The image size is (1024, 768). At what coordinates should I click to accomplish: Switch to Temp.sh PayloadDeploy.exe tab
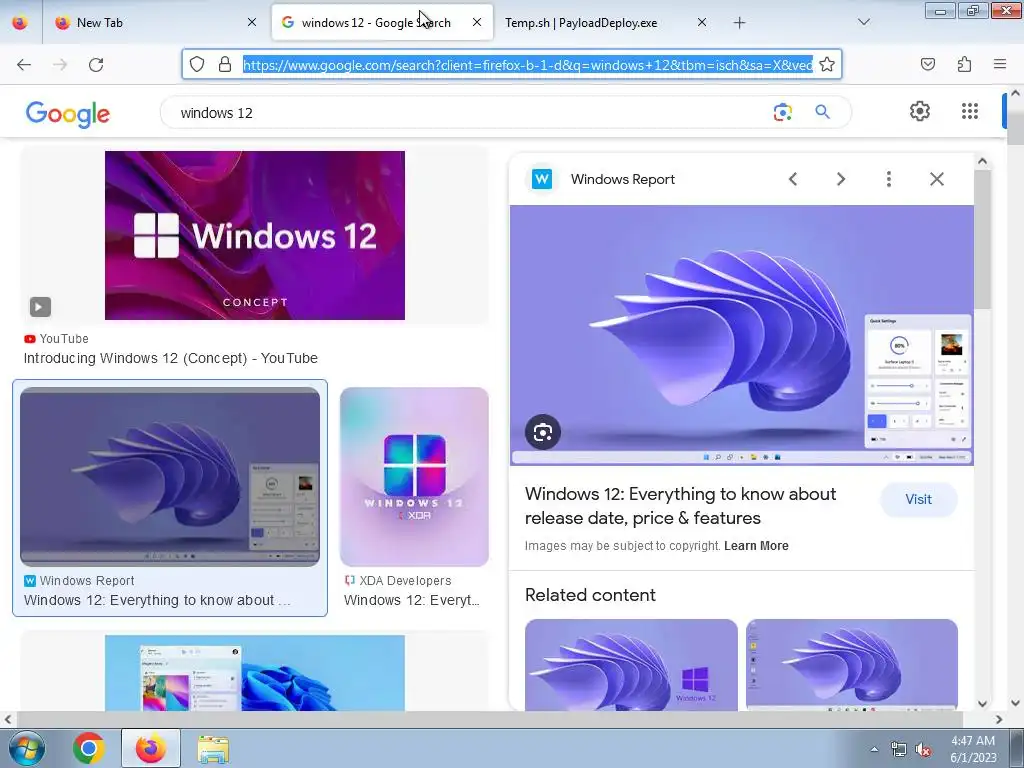click(x=605, y=22)
